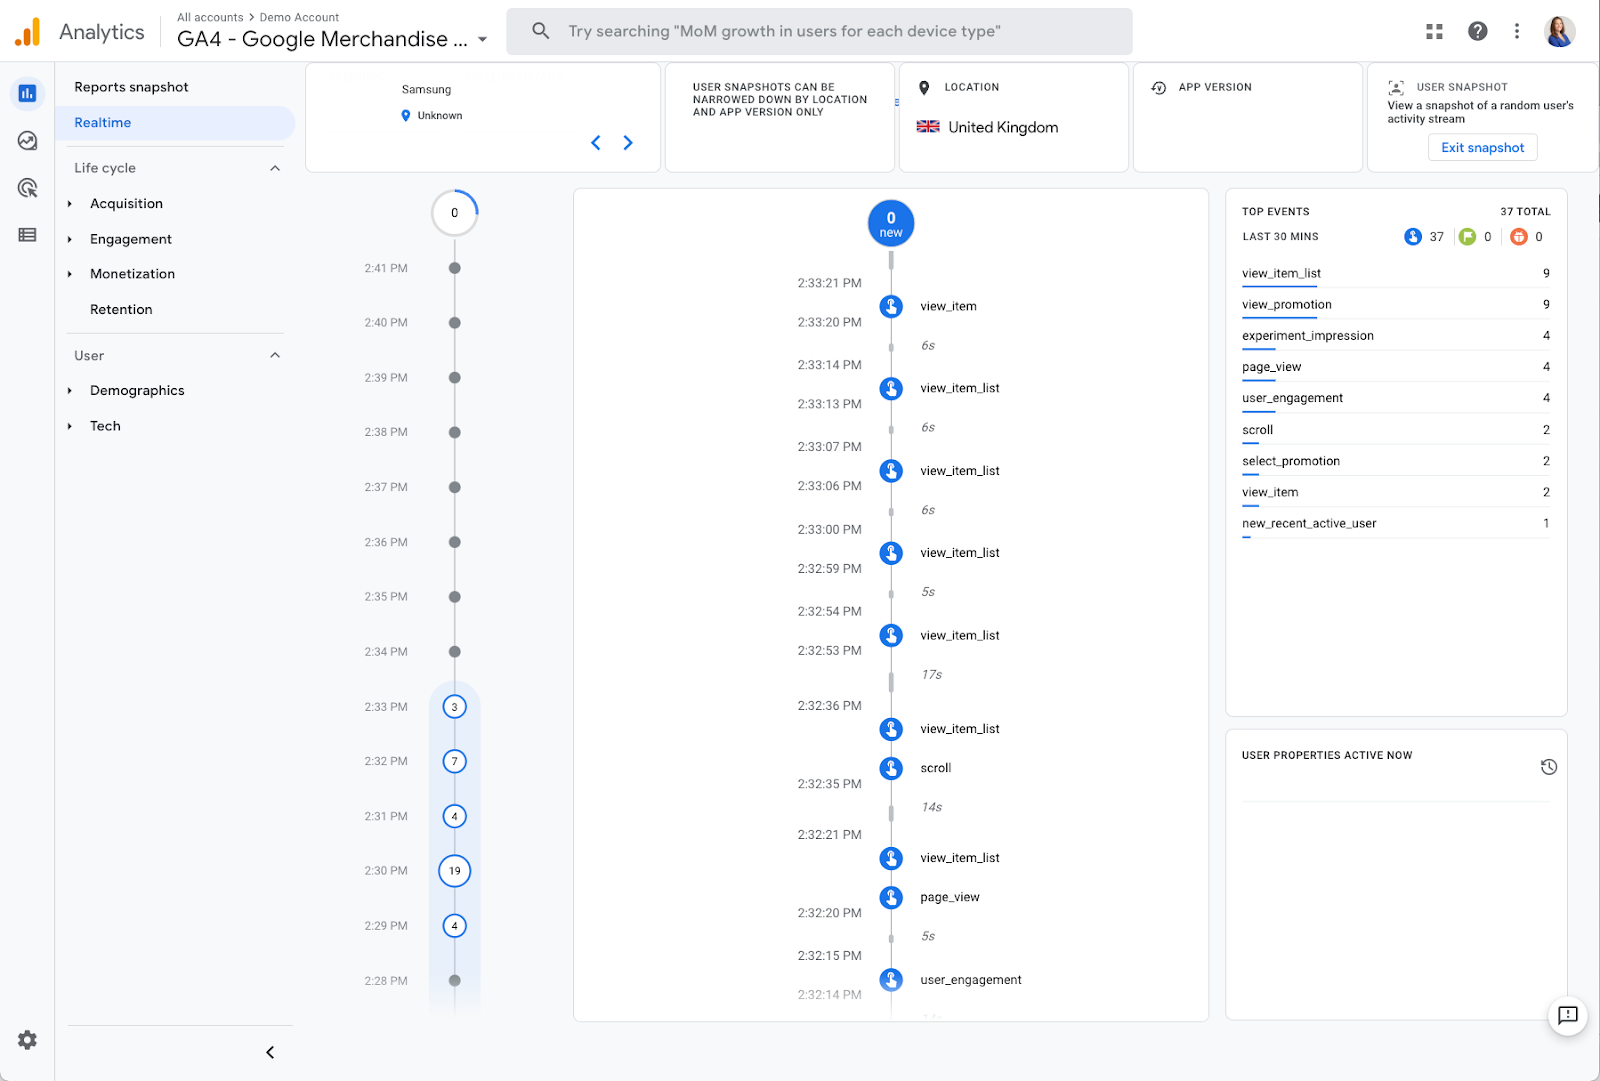The height and width of the screenshot is (1081, 1600).
Task: Open the Help question mark icon
Action: 1477,31
